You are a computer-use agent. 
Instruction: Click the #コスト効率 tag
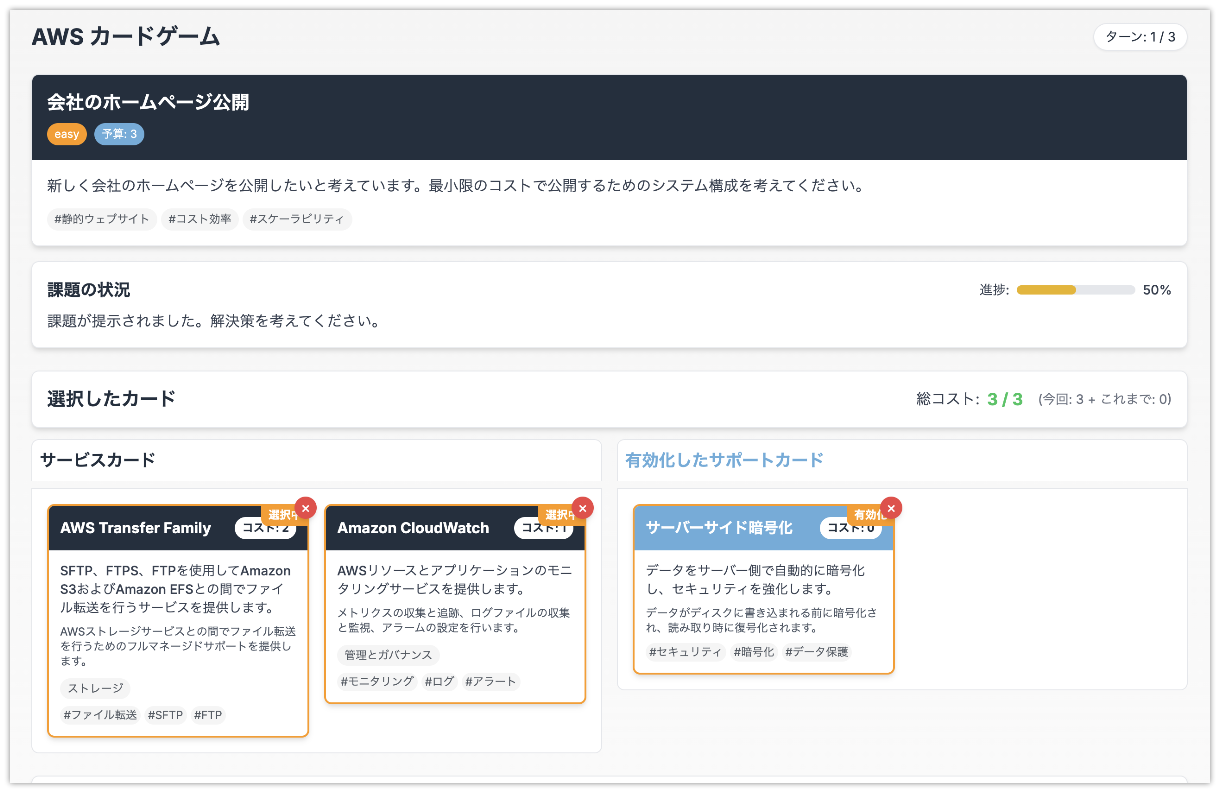(200, 219)
